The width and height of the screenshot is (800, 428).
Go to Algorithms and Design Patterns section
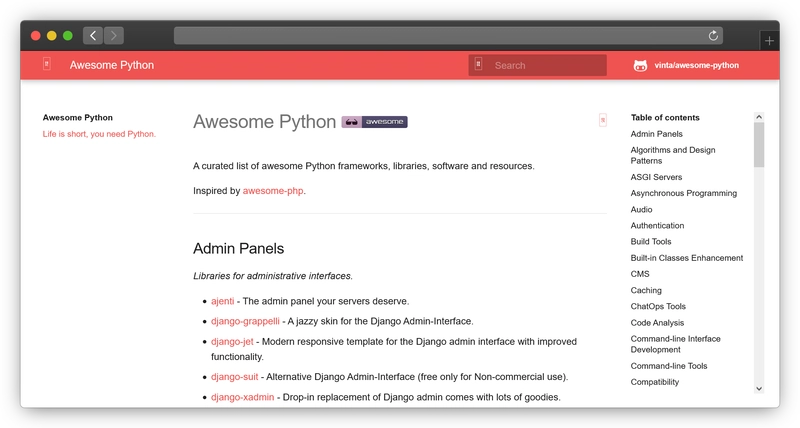[673, 155]
